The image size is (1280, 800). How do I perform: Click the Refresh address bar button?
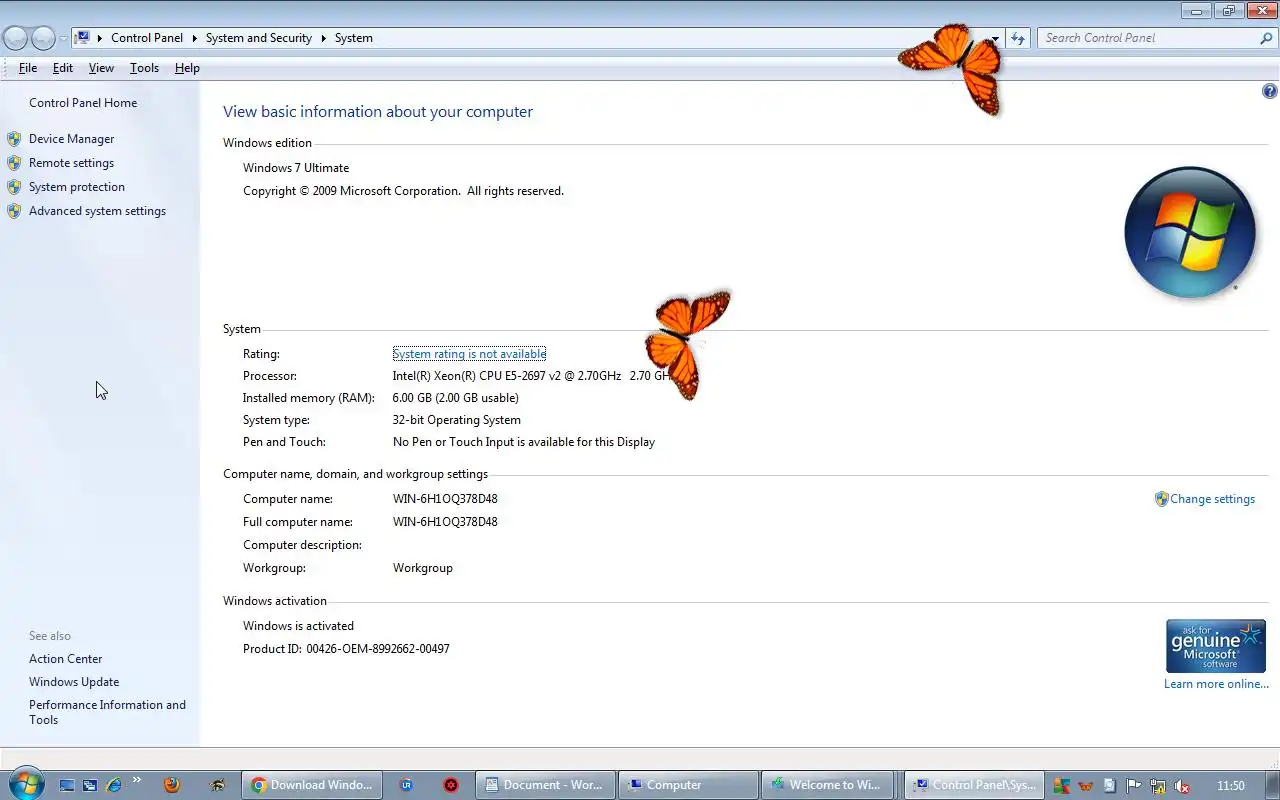pyautogui.click(x=1018, y=38)
